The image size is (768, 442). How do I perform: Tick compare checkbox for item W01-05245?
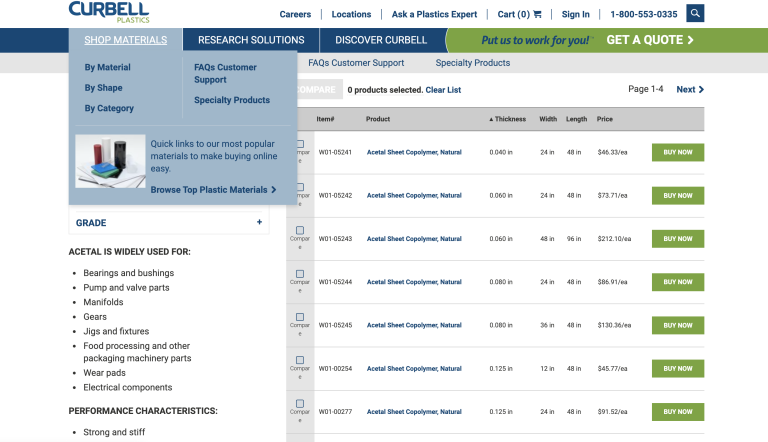(300, 317)
